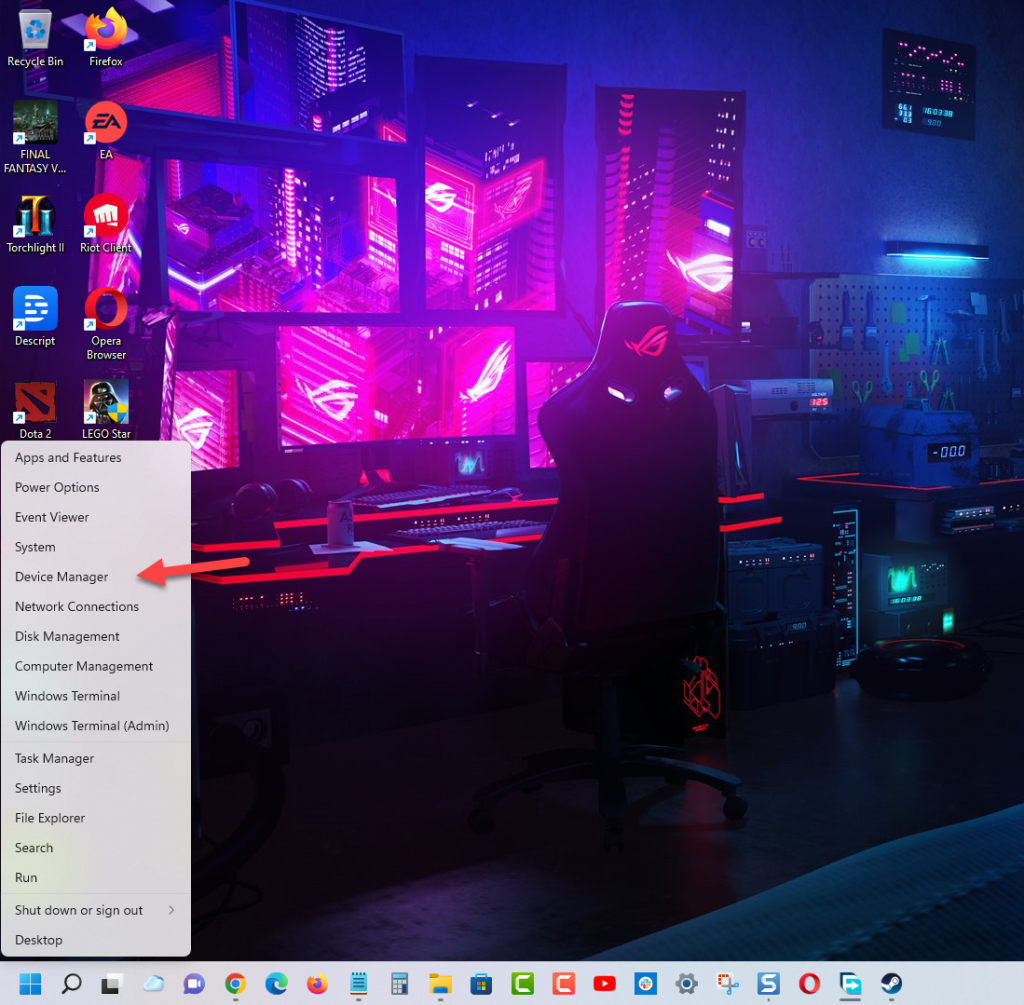Screen dimensions: 1024x1005
Task: Open the blue S Snagit icon
Action: (x=769, y=983)
